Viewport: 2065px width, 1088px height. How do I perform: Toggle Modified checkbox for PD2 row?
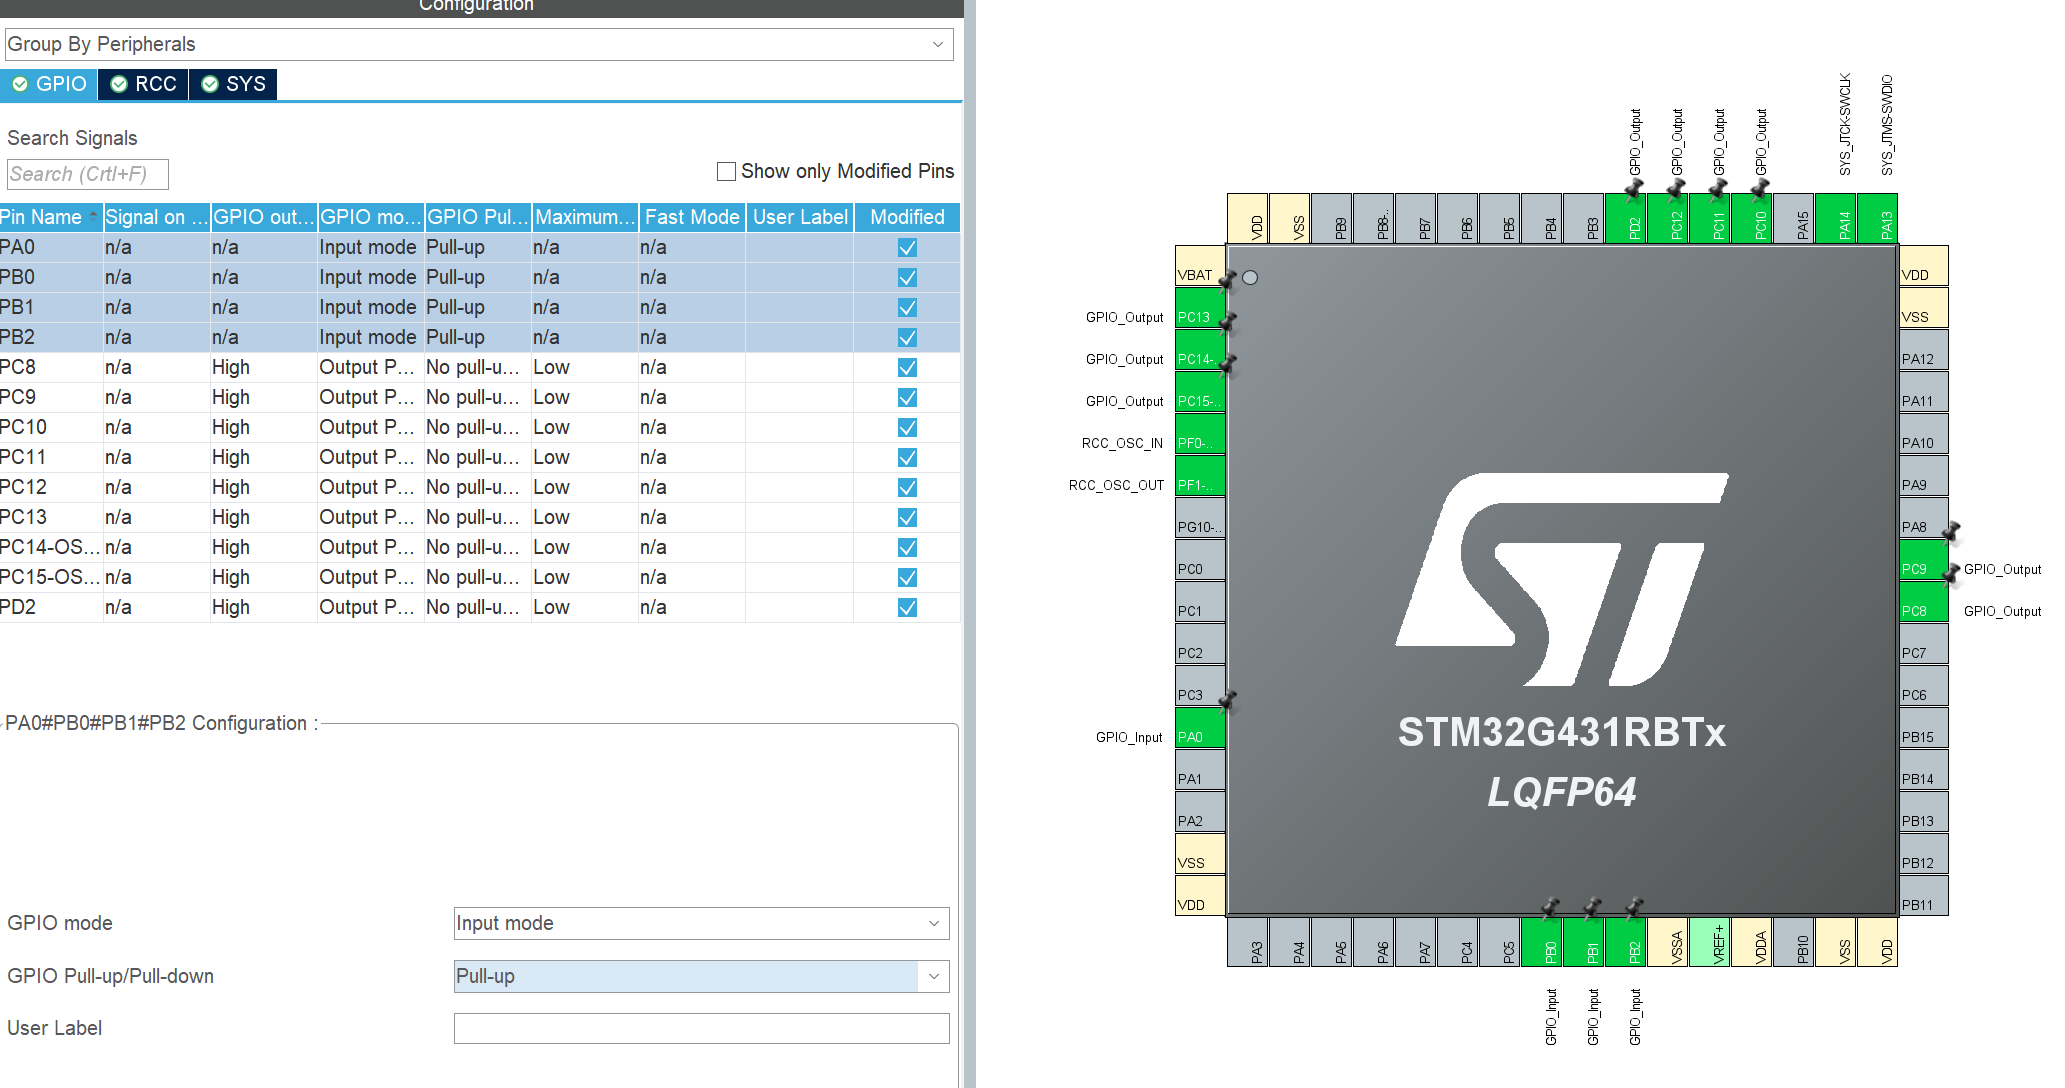(x=907, y=607)
